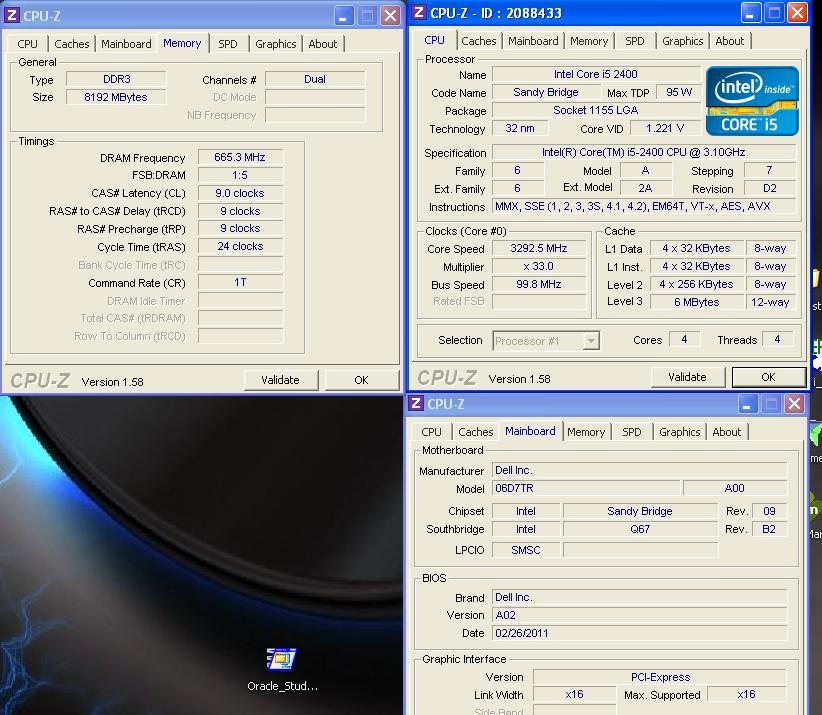
Task: Close the CPU-Z ID 2088433 window
Action: point(797,13)
